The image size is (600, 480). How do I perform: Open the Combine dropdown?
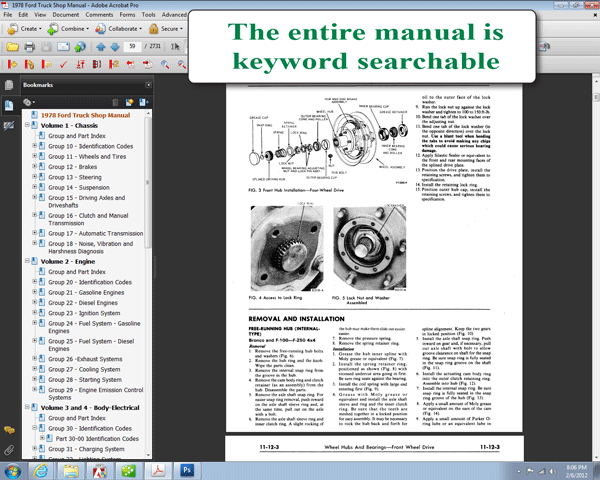coord(68,29)
